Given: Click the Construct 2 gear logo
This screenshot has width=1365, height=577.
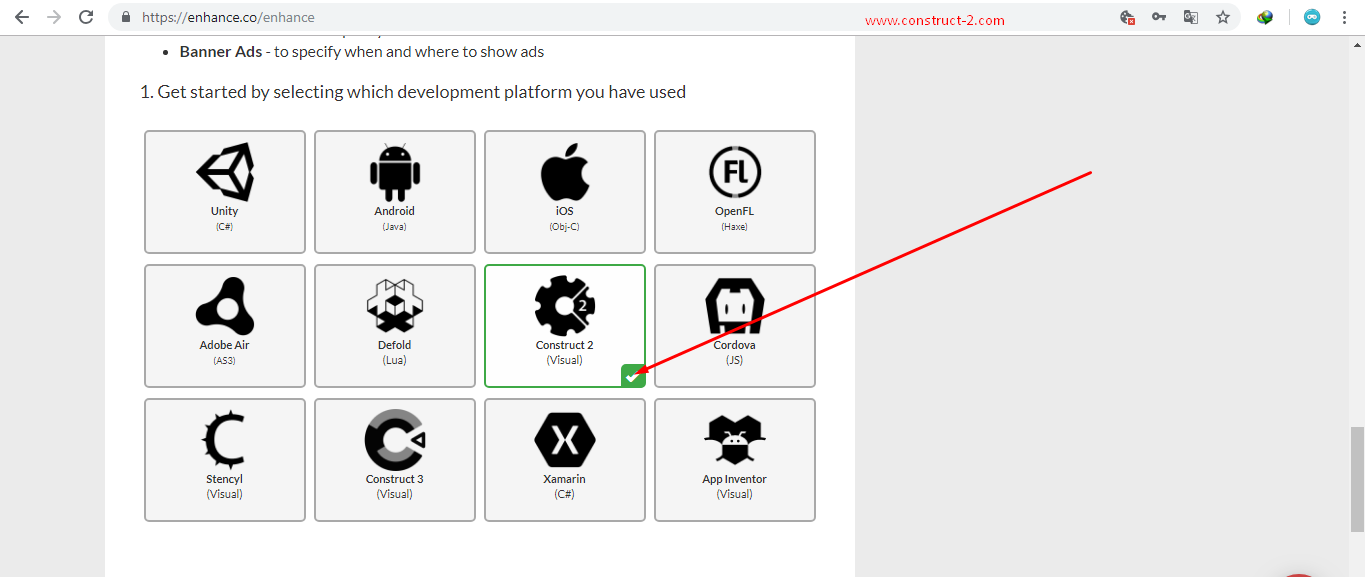Looking at the screenshot, I should click(565, 306).
